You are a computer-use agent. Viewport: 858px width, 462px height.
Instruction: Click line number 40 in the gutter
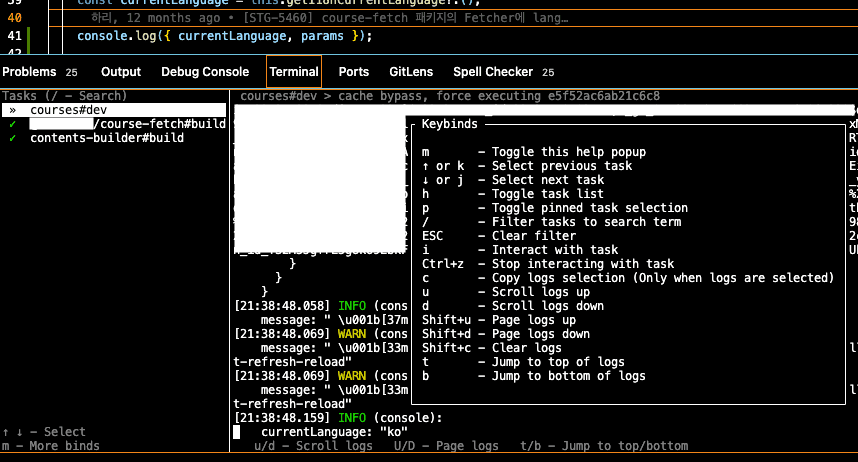(x=15, y=18)
